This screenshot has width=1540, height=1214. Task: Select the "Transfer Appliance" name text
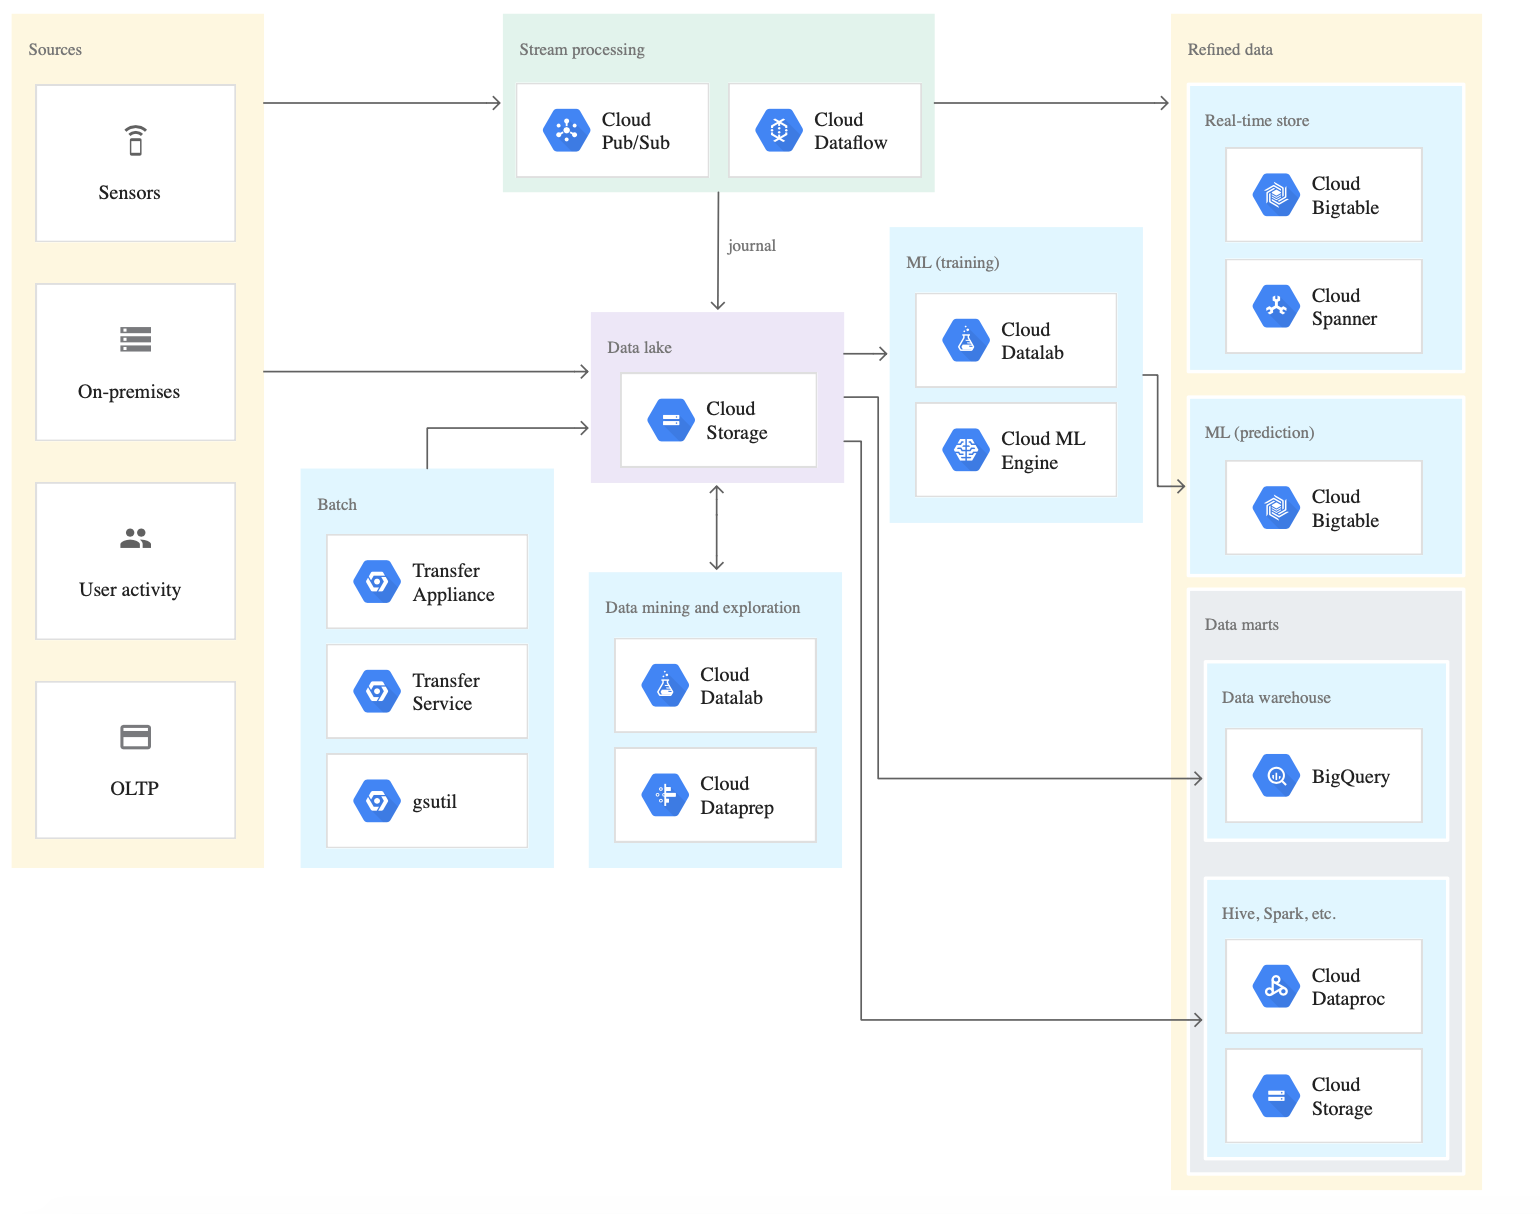point(454,583)
